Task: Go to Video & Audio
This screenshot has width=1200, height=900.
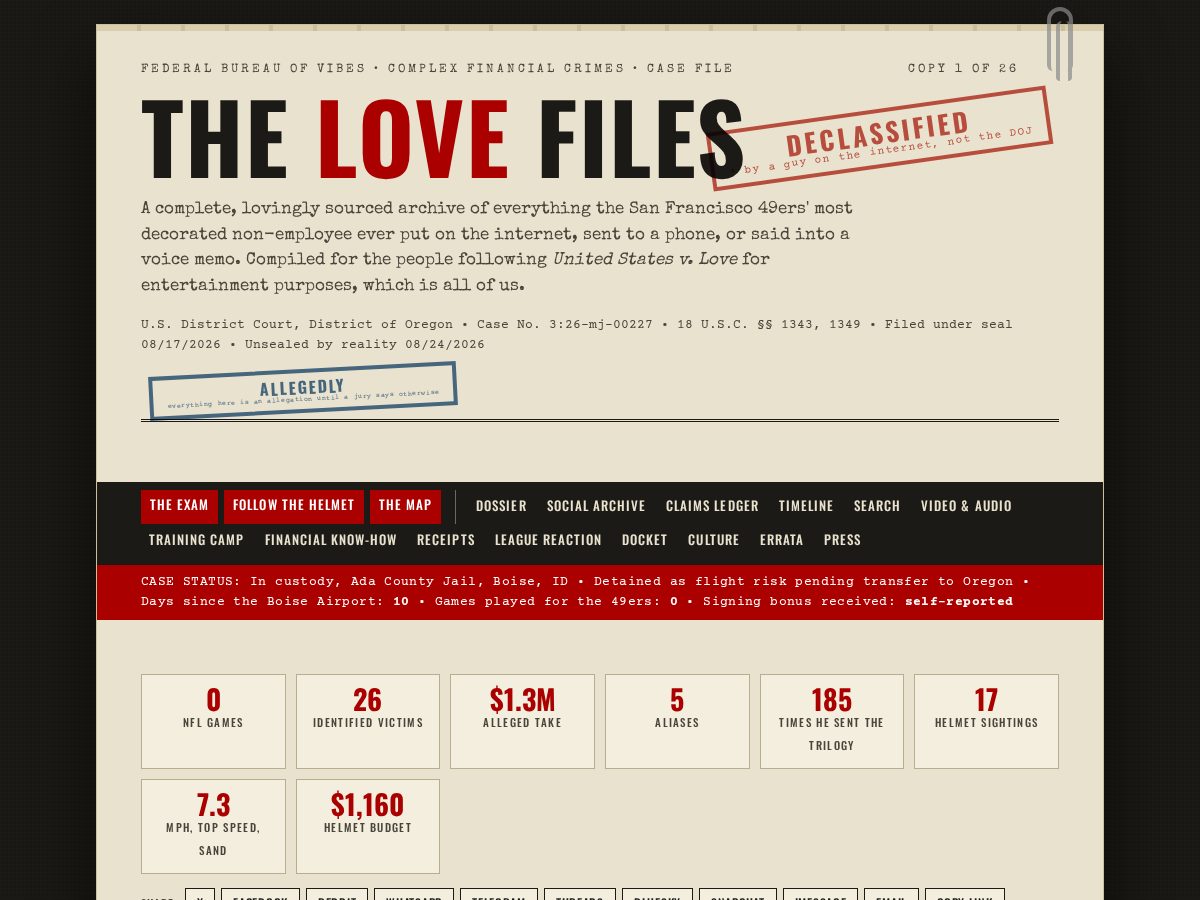Action: click(x=966, y=506)
